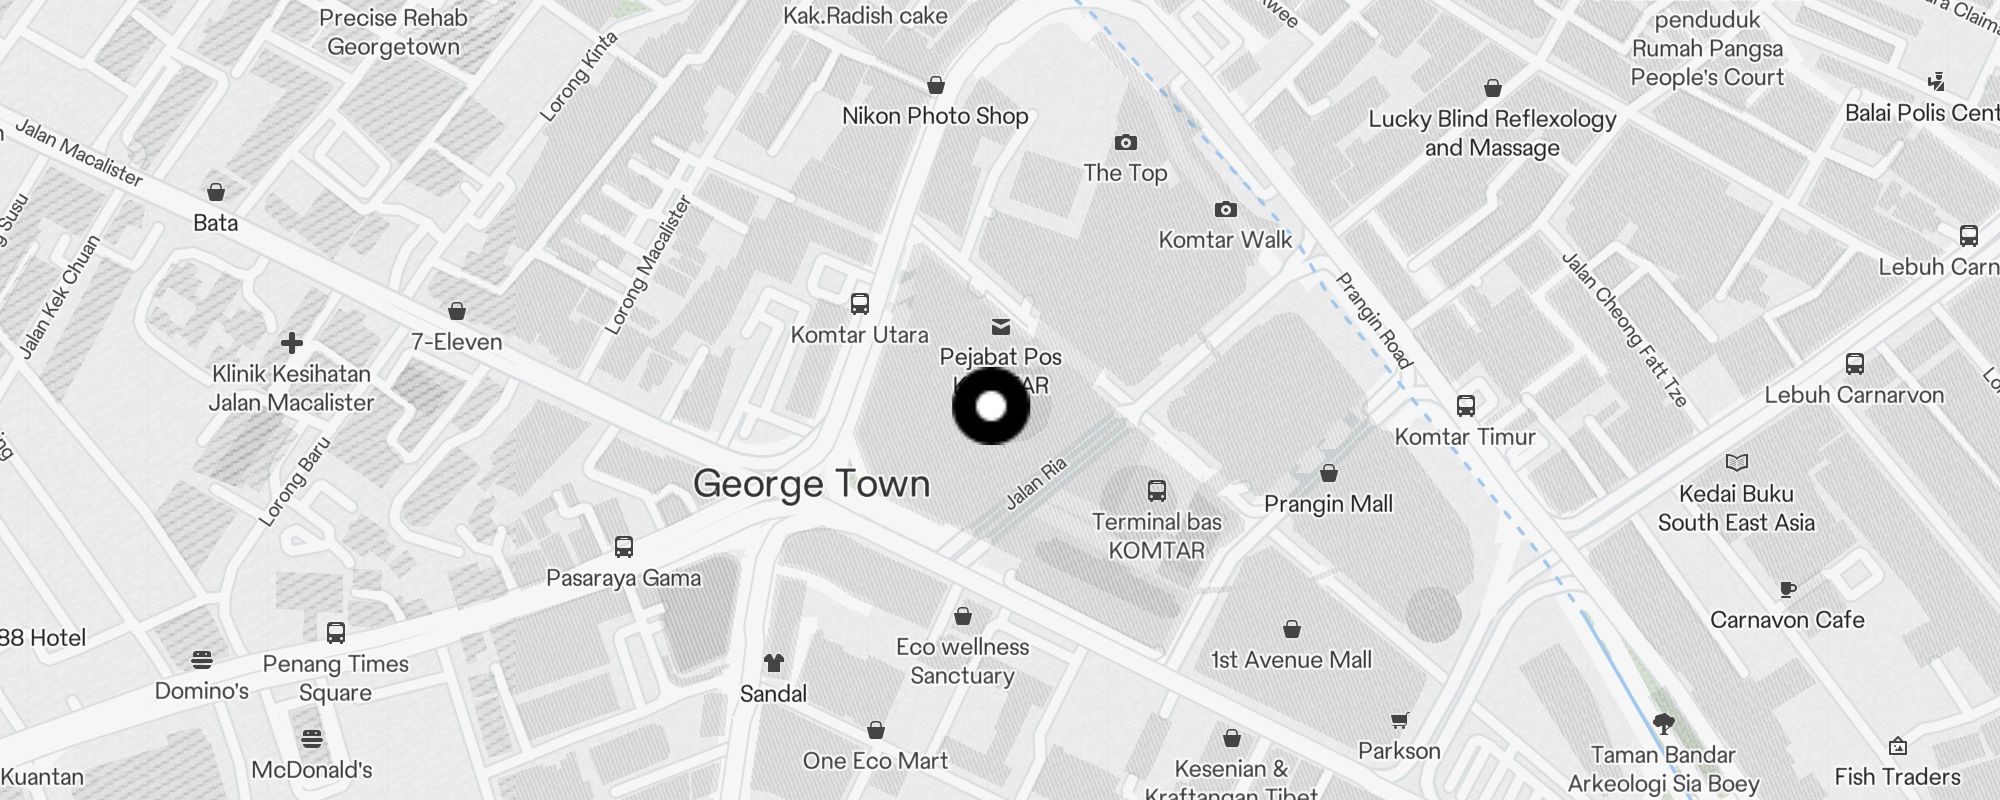Open the Kedai Buku book icon
The image size is (2000, 800).
(1737, 462)
